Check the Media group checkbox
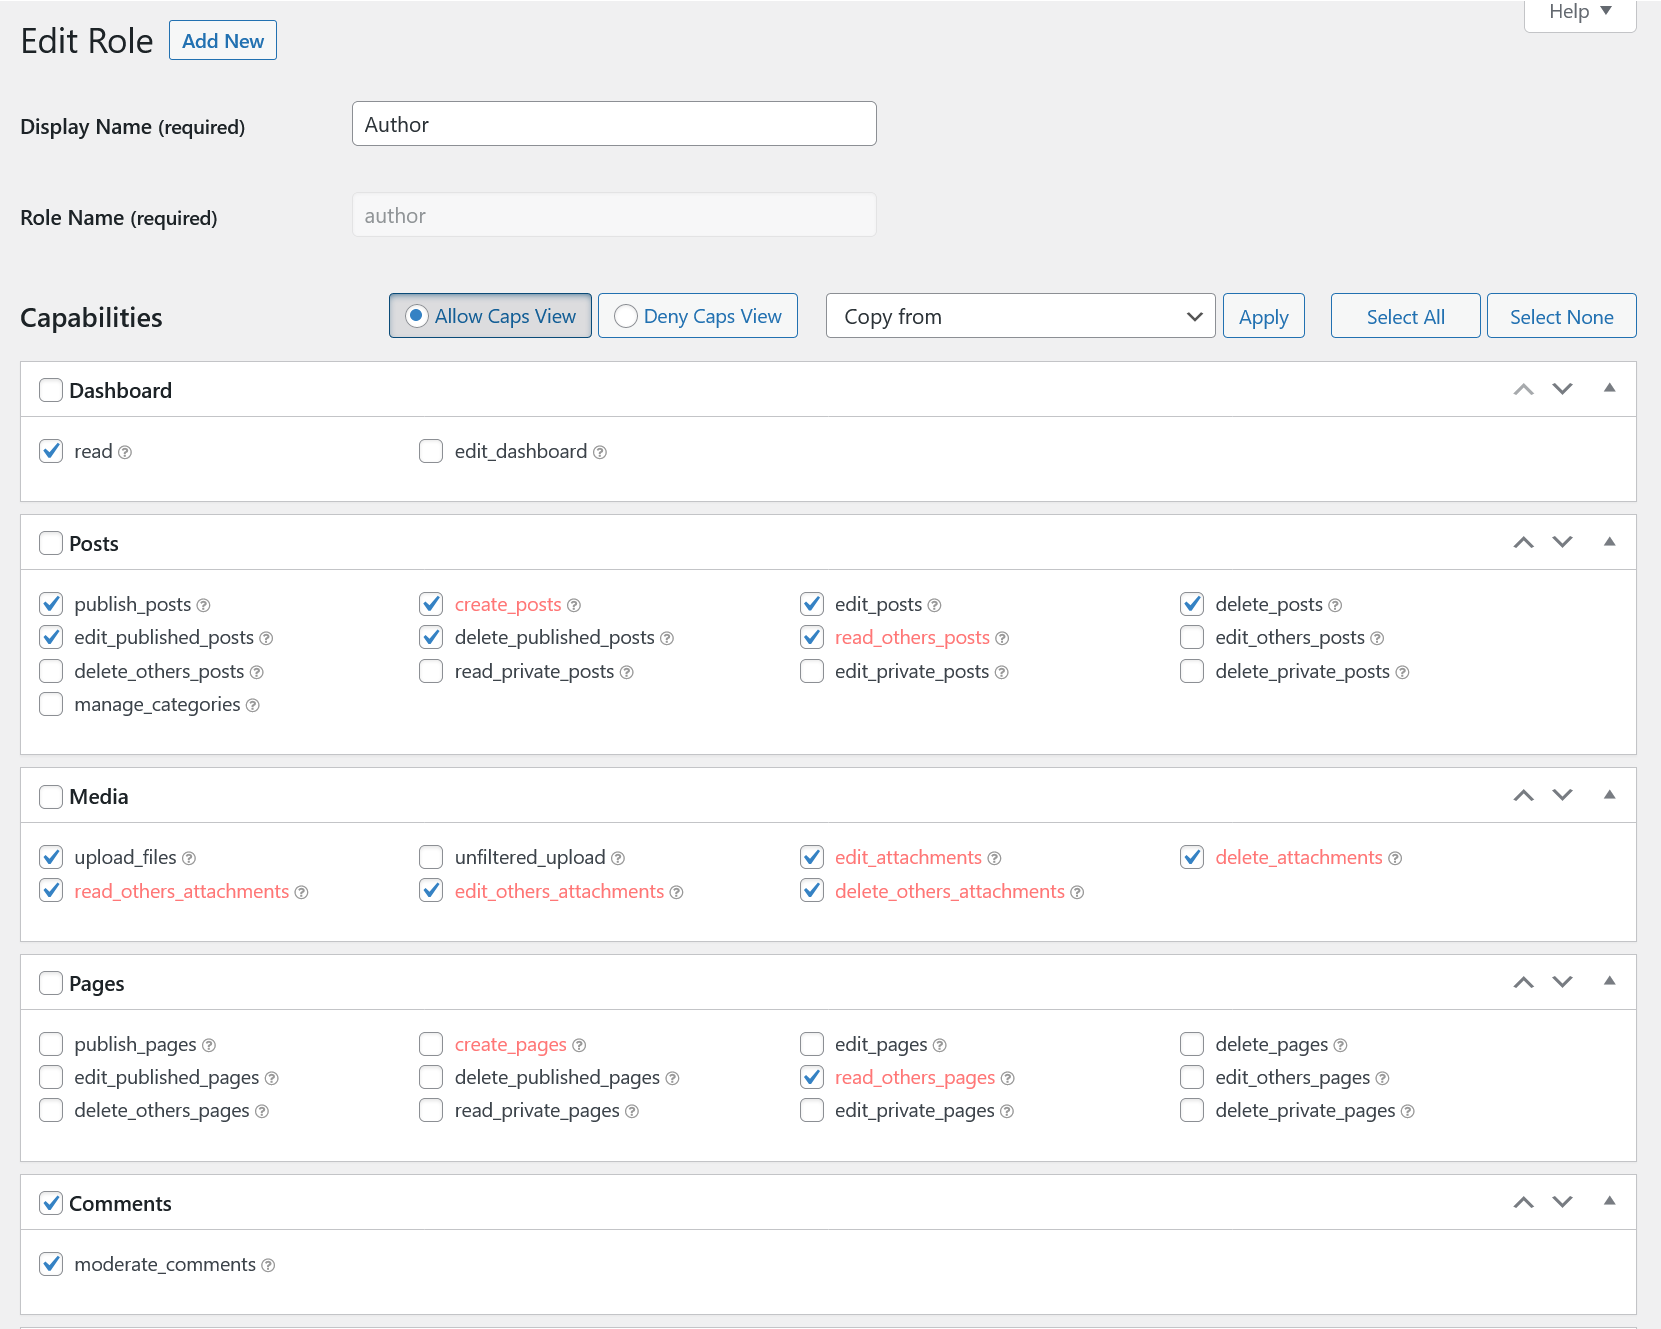The width and height of the screenshot is (1661, 1329). [x=51, y=796]
